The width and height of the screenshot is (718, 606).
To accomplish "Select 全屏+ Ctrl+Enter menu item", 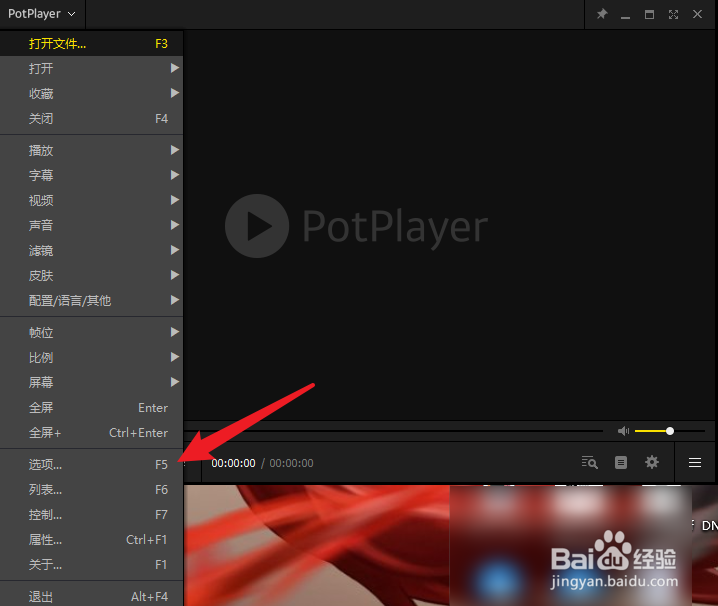I will click(92, 432).
